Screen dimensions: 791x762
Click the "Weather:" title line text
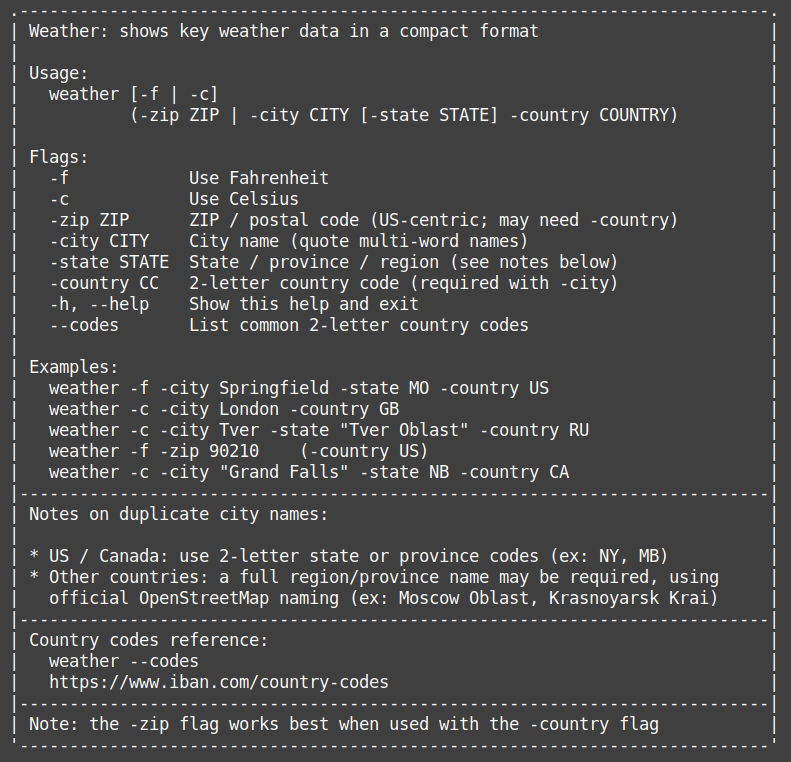pyautogui.click(x=283, y=31)
